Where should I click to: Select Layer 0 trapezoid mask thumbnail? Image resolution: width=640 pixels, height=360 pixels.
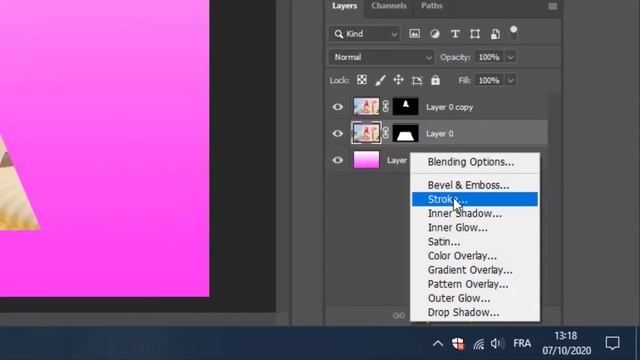pos(405,133)
